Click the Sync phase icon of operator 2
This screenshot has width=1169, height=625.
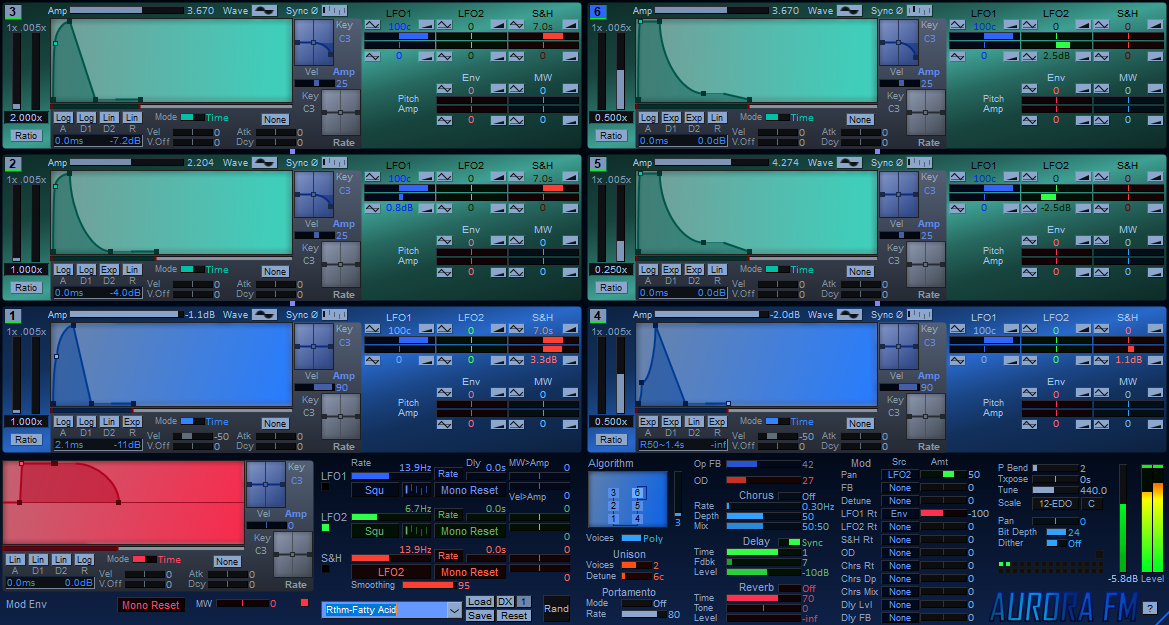click(x=335, y=163)
